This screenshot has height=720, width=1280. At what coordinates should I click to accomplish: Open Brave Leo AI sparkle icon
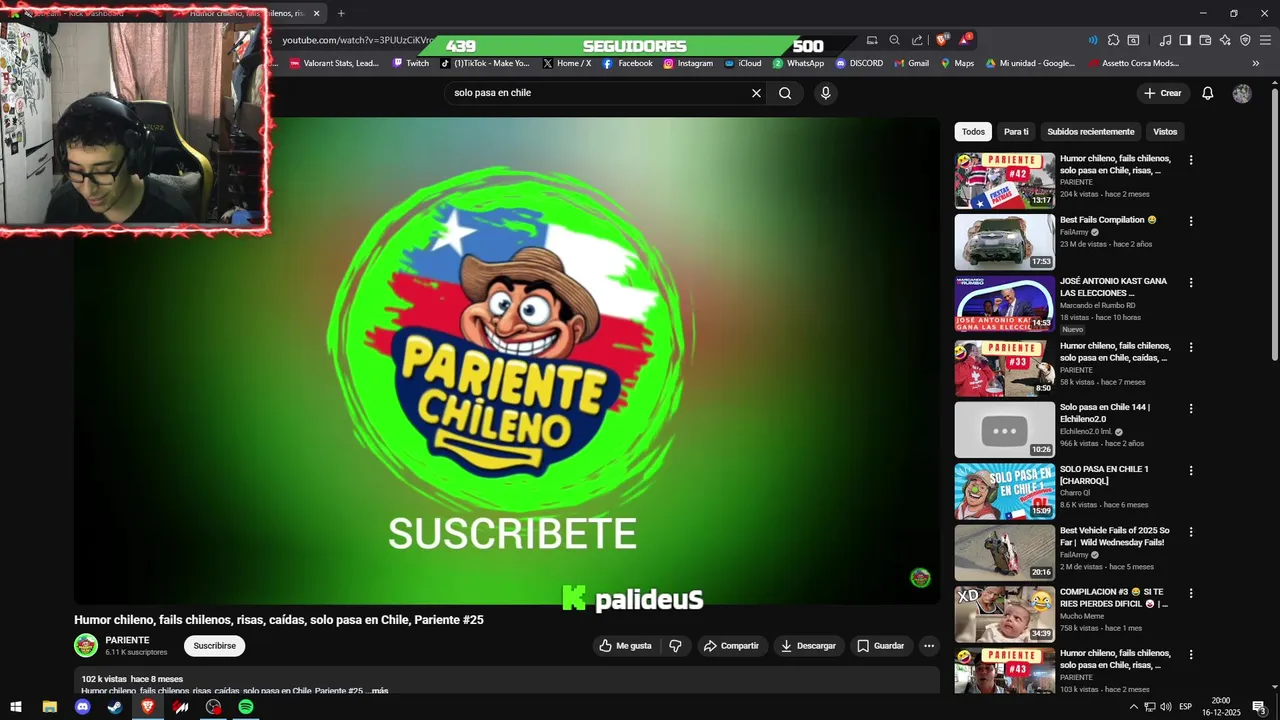coord(1225,40)
